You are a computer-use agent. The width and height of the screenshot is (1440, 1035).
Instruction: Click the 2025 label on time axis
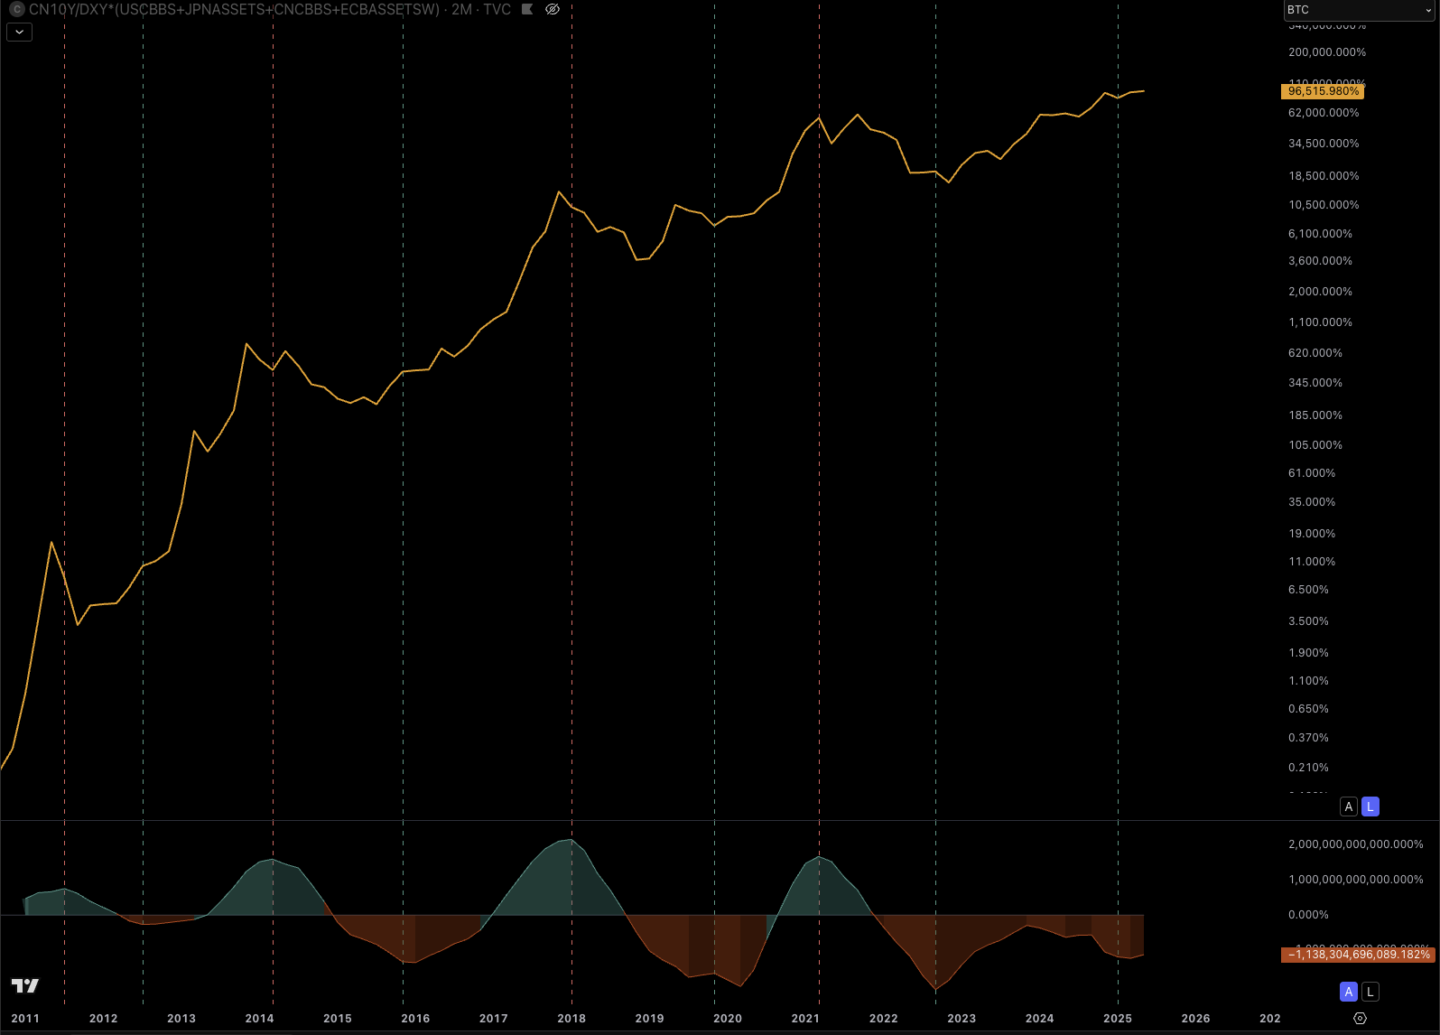pyautogui.click(x=1117, y=1019)
